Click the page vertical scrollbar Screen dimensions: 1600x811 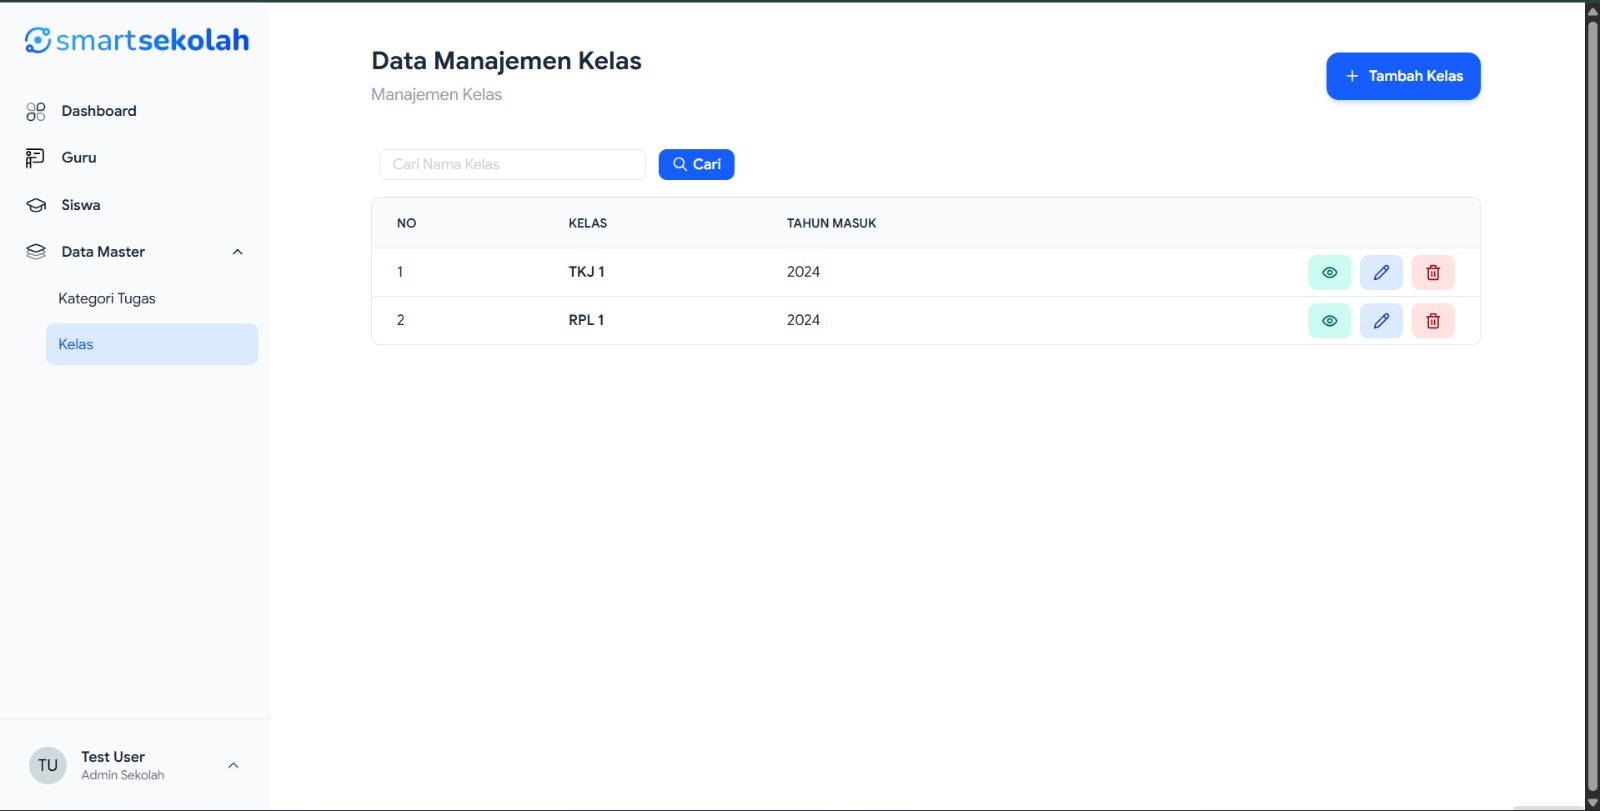(1592, 400)
